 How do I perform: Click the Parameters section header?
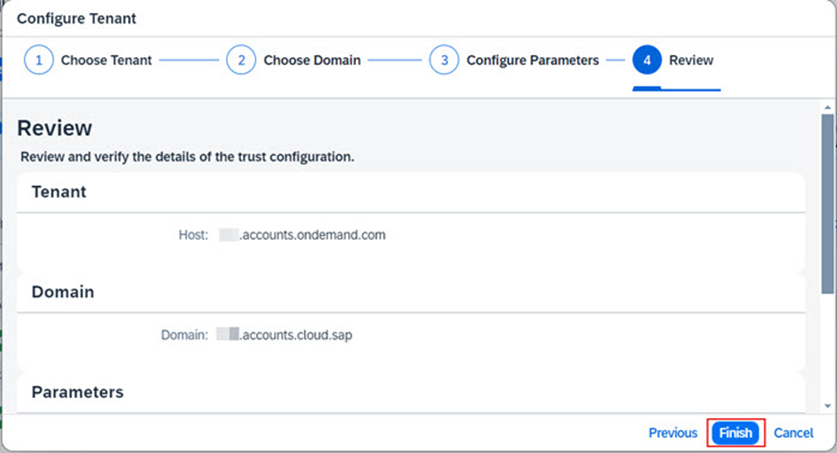[x=78, y=392]
